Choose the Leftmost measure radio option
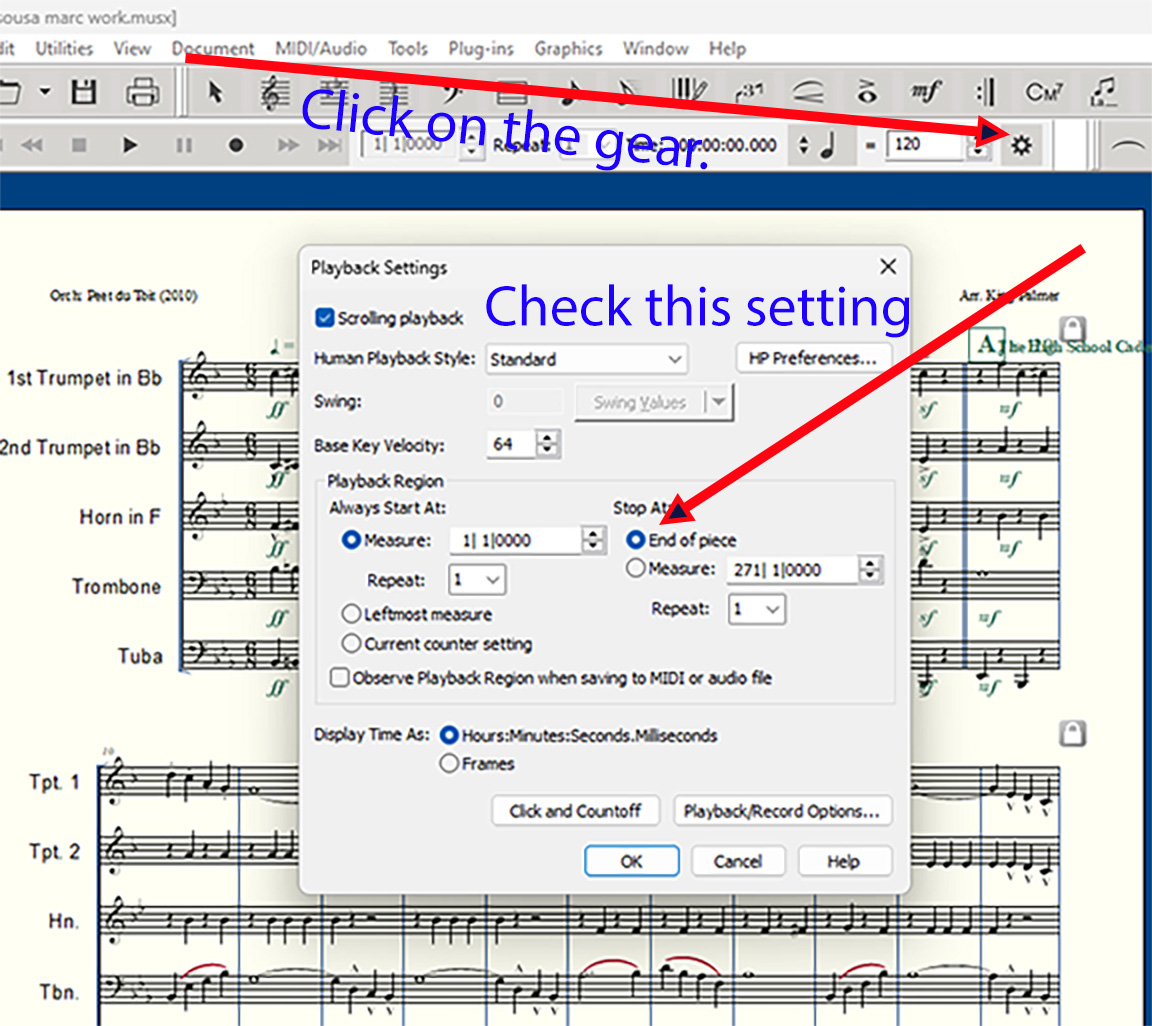 351,614
